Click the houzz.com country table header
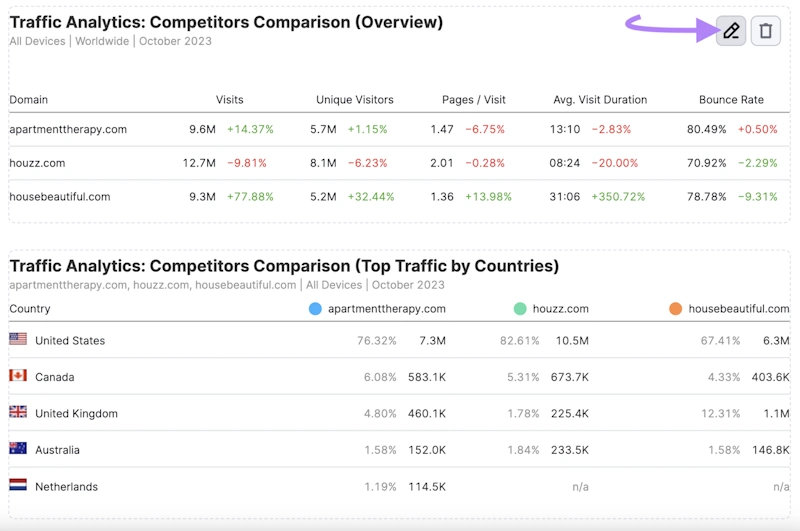The width and height of the screenshot is (800, 531). click(x=561, y=309)
